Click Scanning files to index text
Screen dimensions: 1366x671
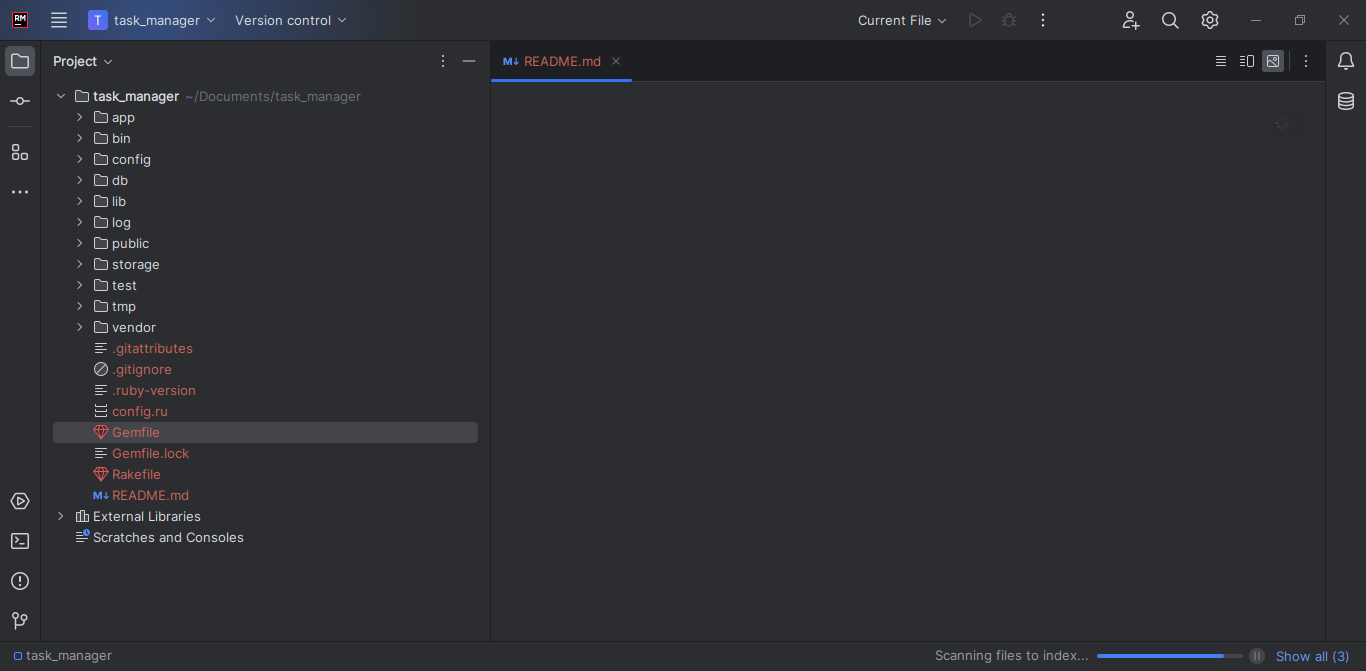(1011, 656)
